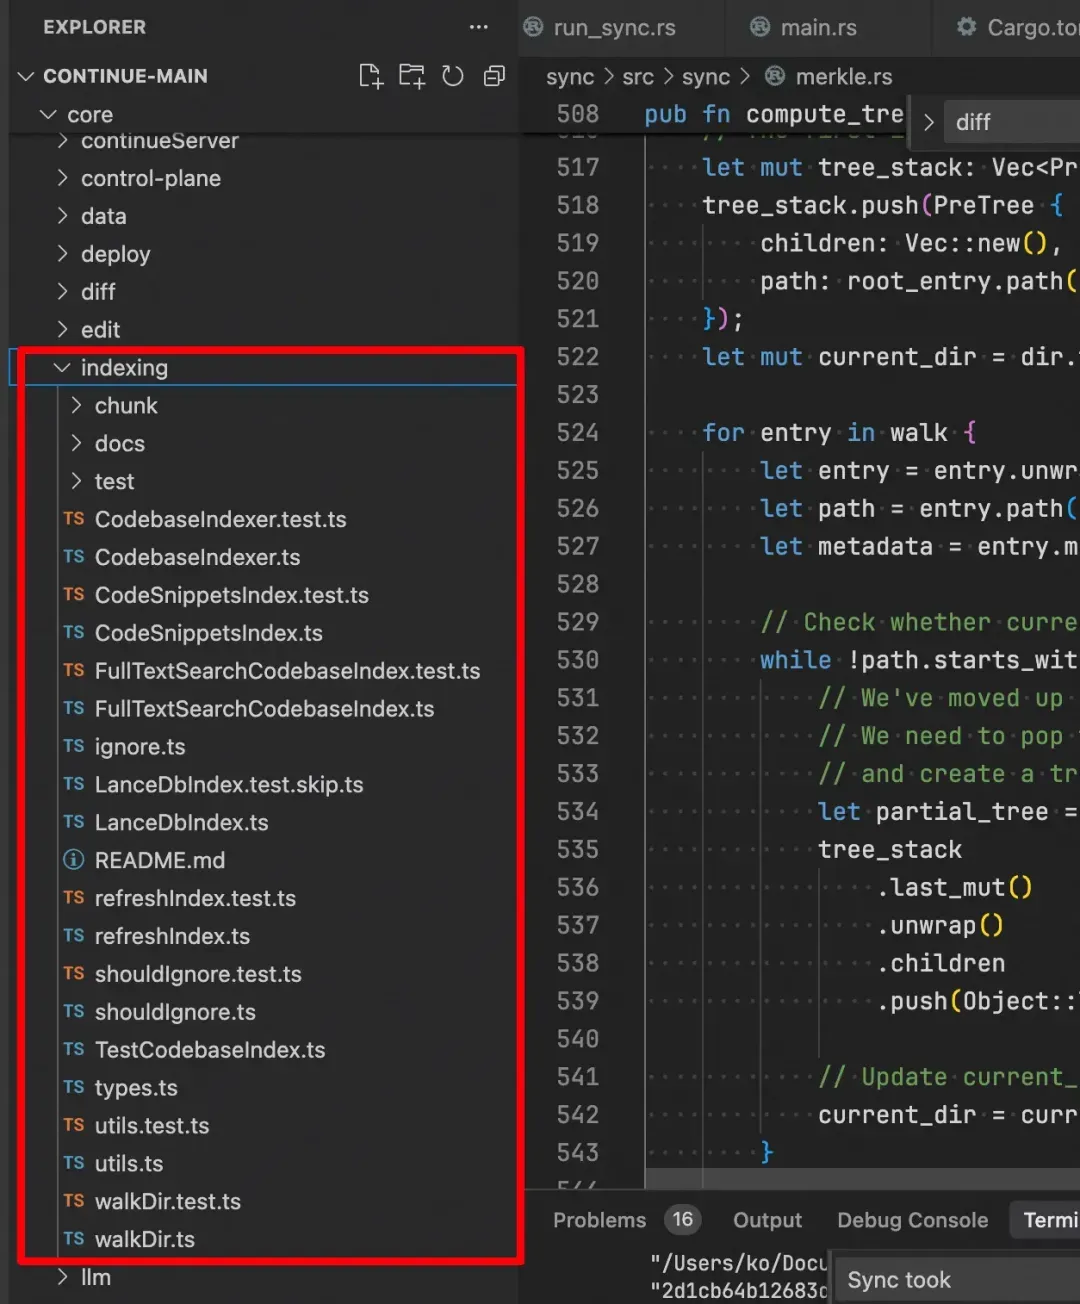Image resolution: width=1080 pixels, height=1304 pixels.
Task: Click the Sync took terminal message
Action: coord(899,1280)
